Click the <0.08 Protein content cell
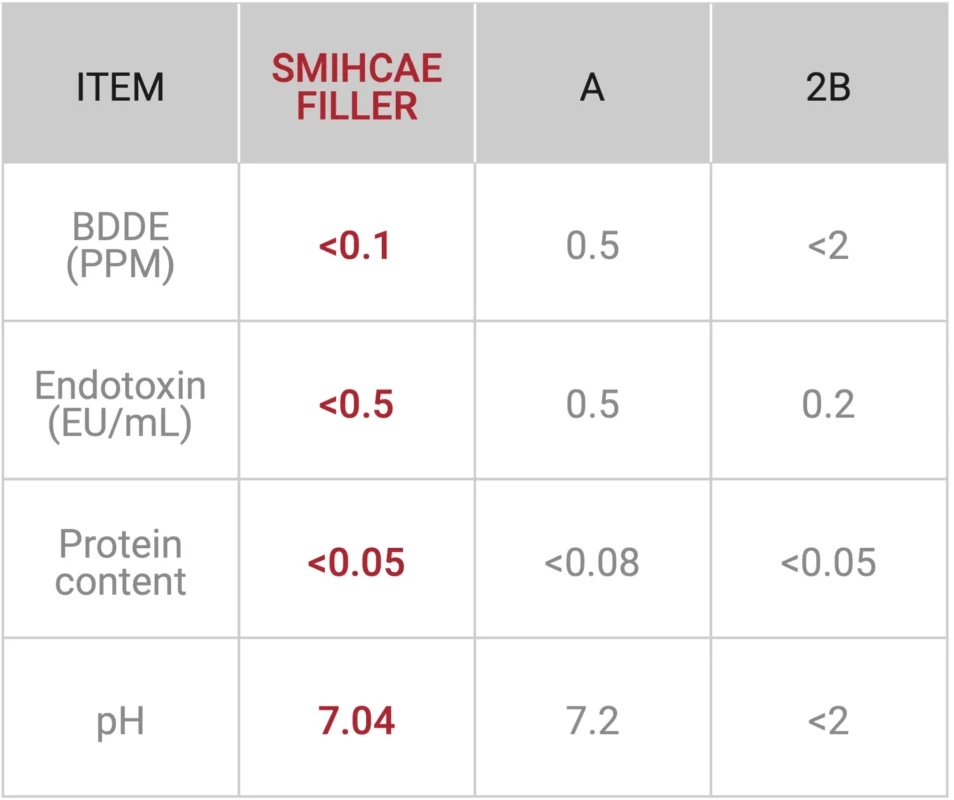Screen dimensions: 954x800 coord(592,563)
